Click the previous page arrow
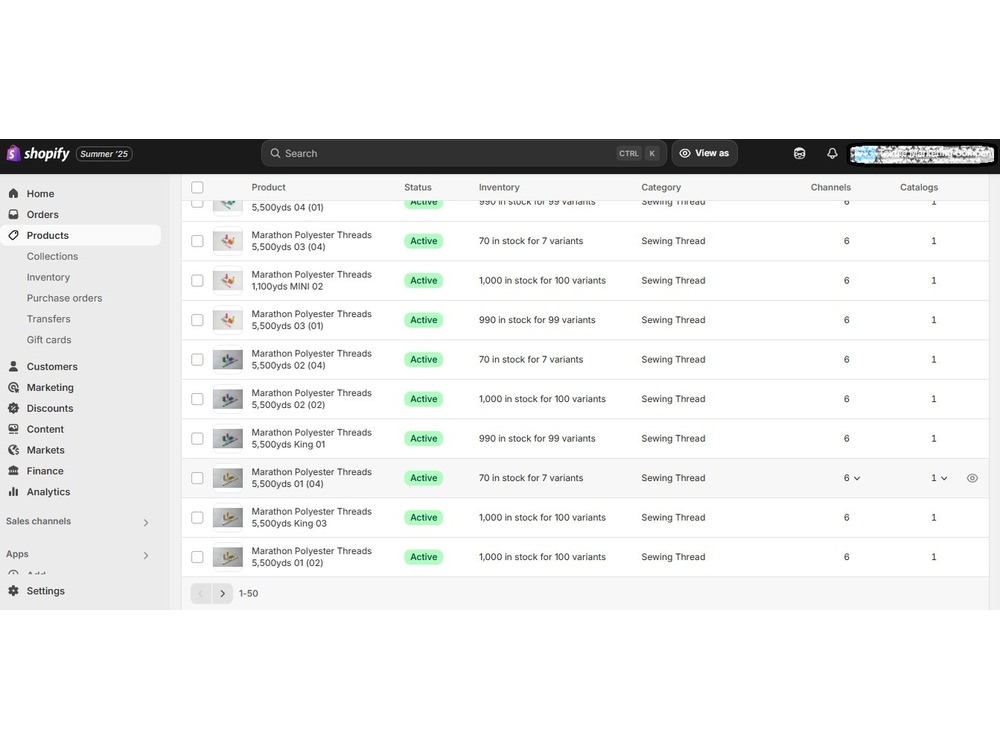1000x750 pixels. point(201,594)
